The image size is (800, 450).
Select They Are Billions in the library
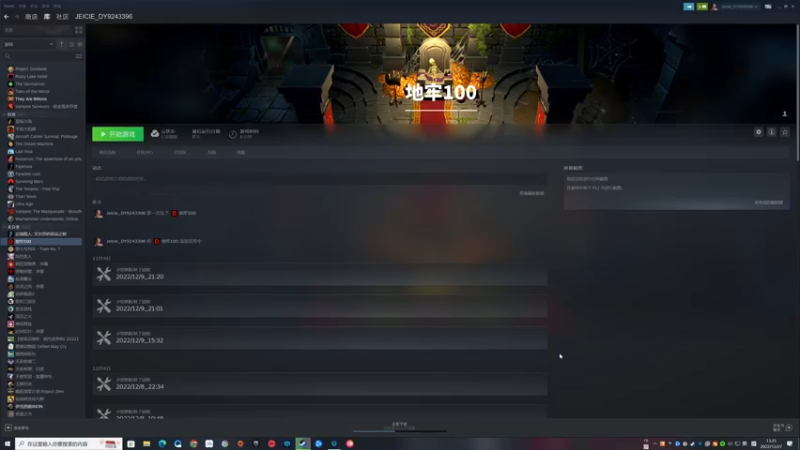click(x=31, y=99)
